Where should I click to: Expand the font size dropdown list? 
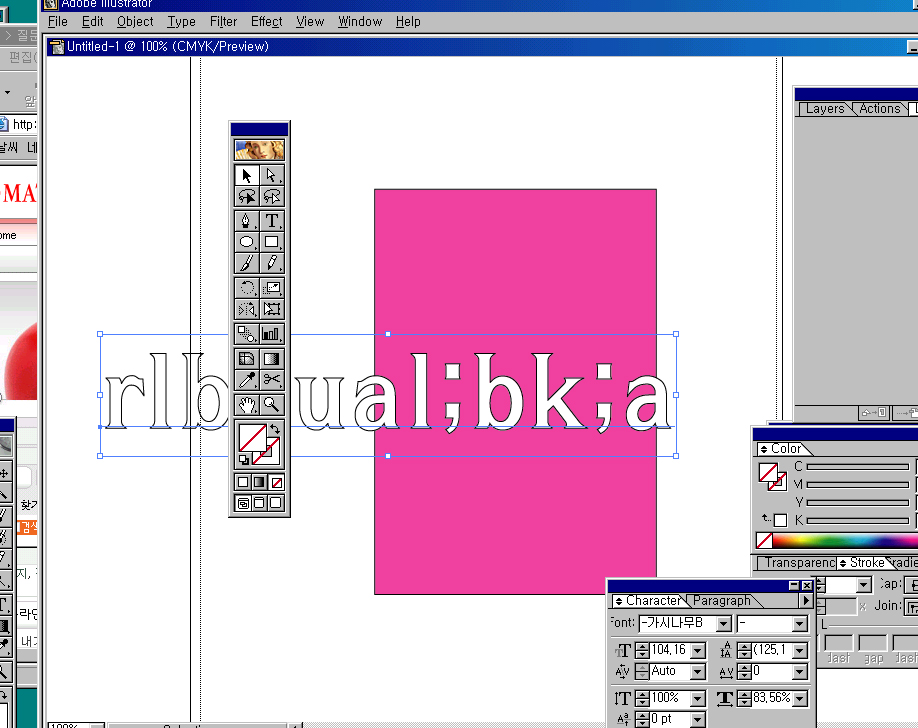[698, 650]
